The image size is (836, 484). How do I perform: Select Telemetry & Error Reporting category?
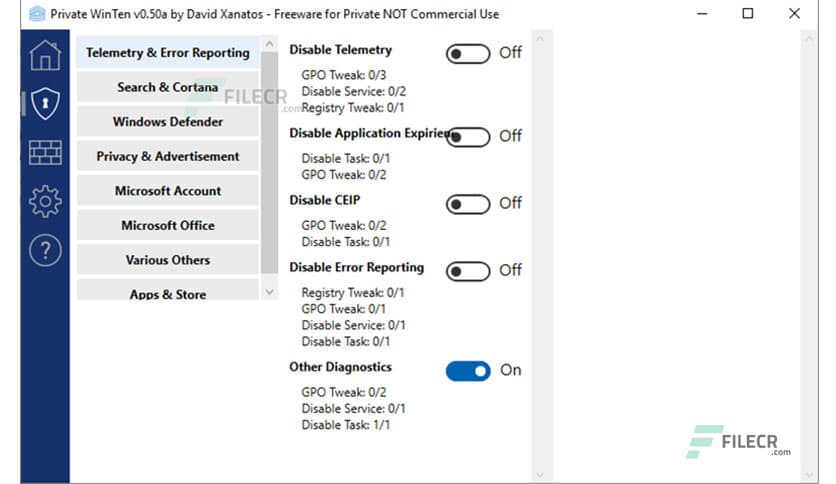[x=167, y=53]
